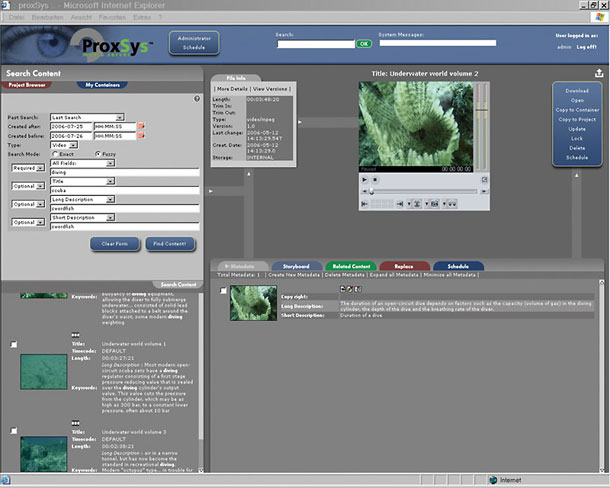Click the Find Content! button
This screenshot has height=488, width=610.
pos(170,244)
